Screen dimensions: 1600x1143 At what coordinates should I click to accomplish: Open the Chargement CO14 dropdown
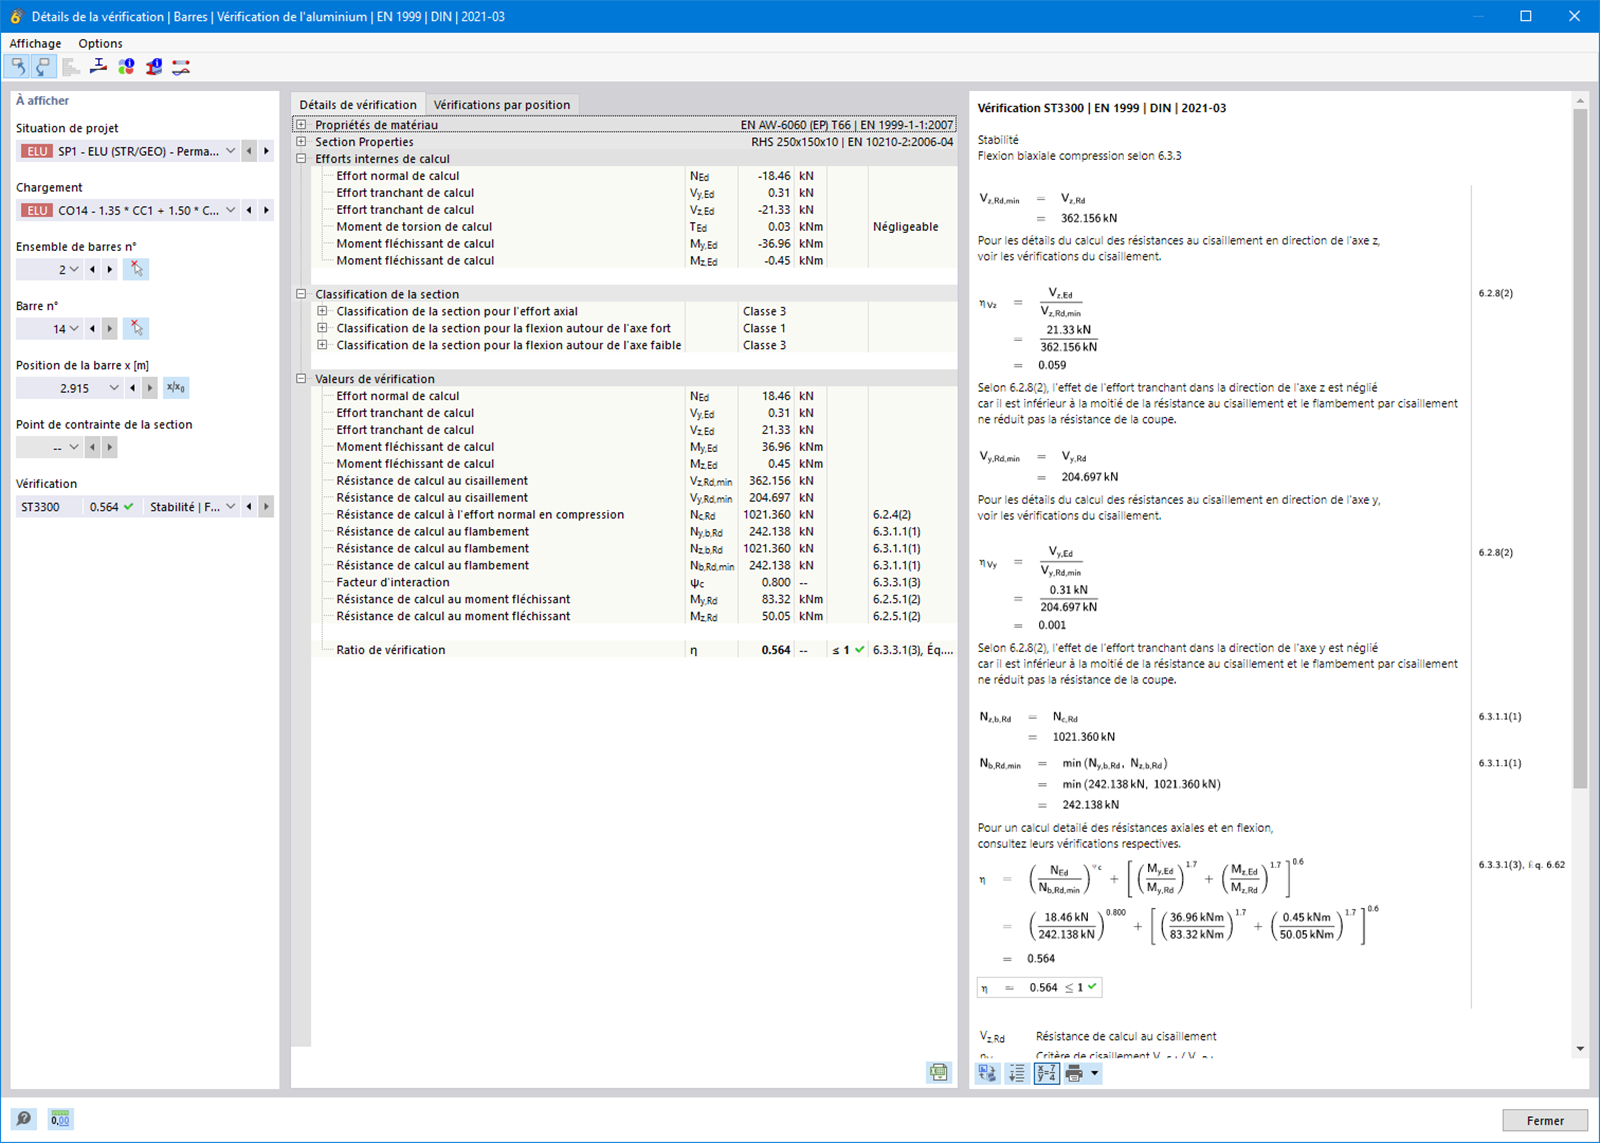(x=231, y=210)
